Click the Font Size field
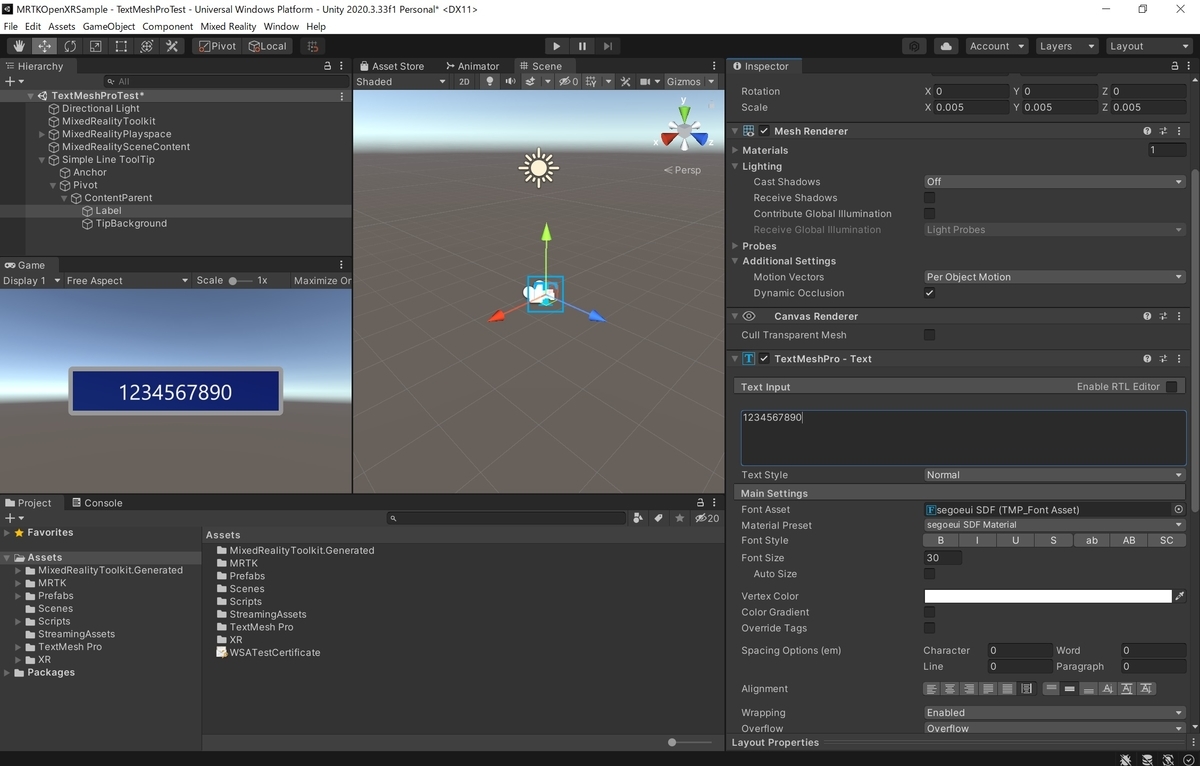The height and width of the screenshot is (766, 1200). [x=943, y=558]
